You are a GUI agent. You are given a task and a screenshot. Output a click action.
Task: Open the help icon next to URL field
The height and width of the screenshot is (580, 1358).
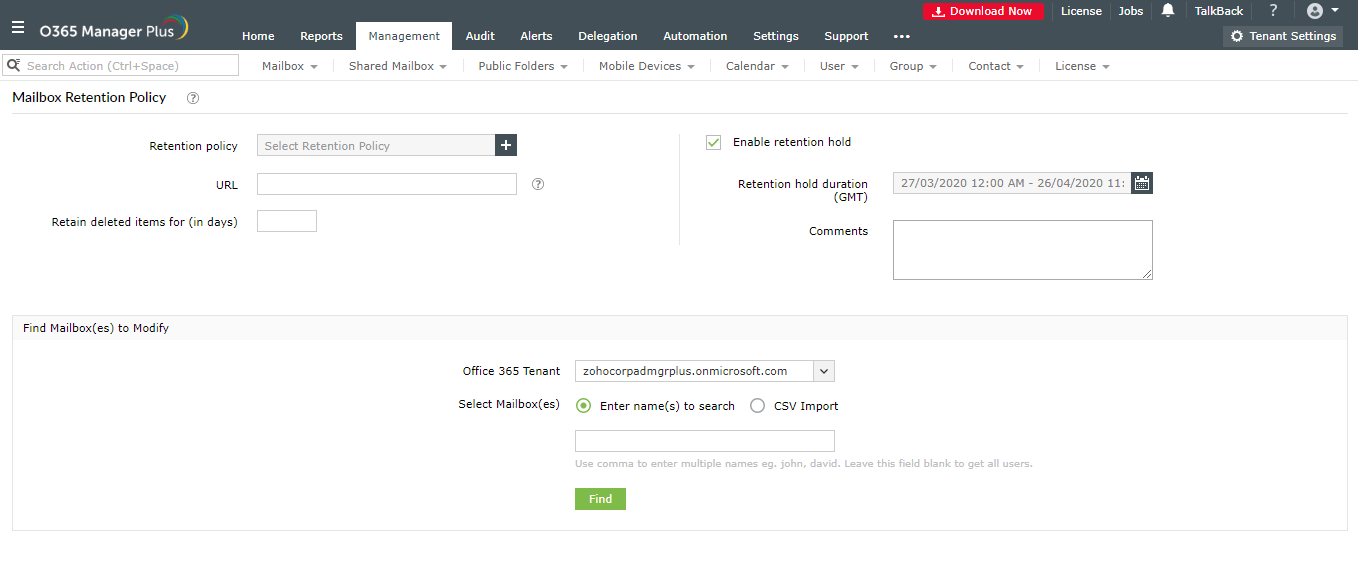point(538,184)
